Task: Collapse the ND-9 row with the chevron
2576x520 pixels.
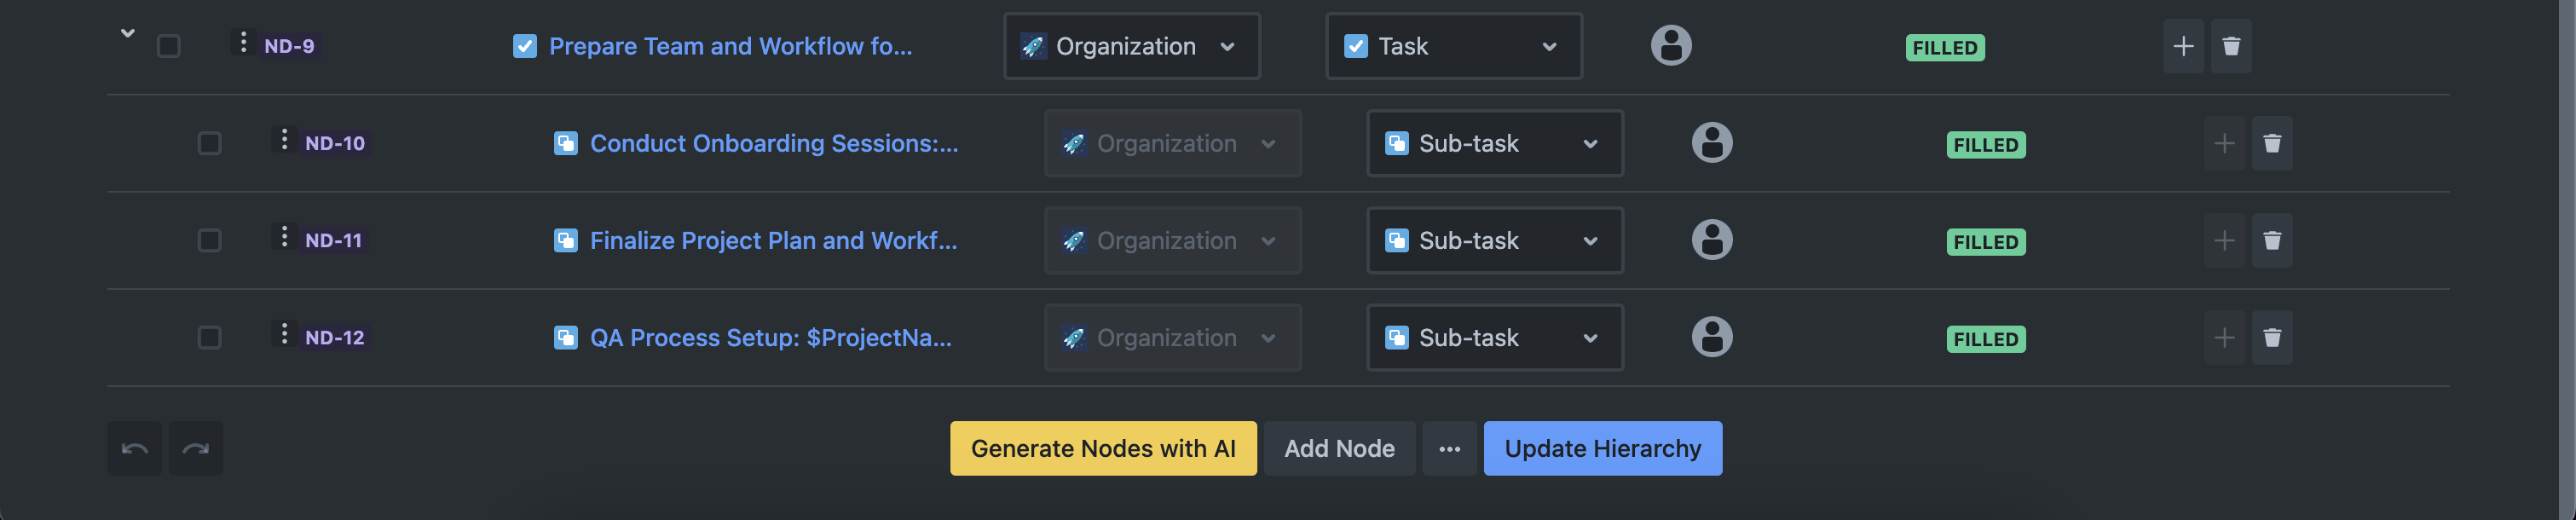Action: (x=127, y=33)
